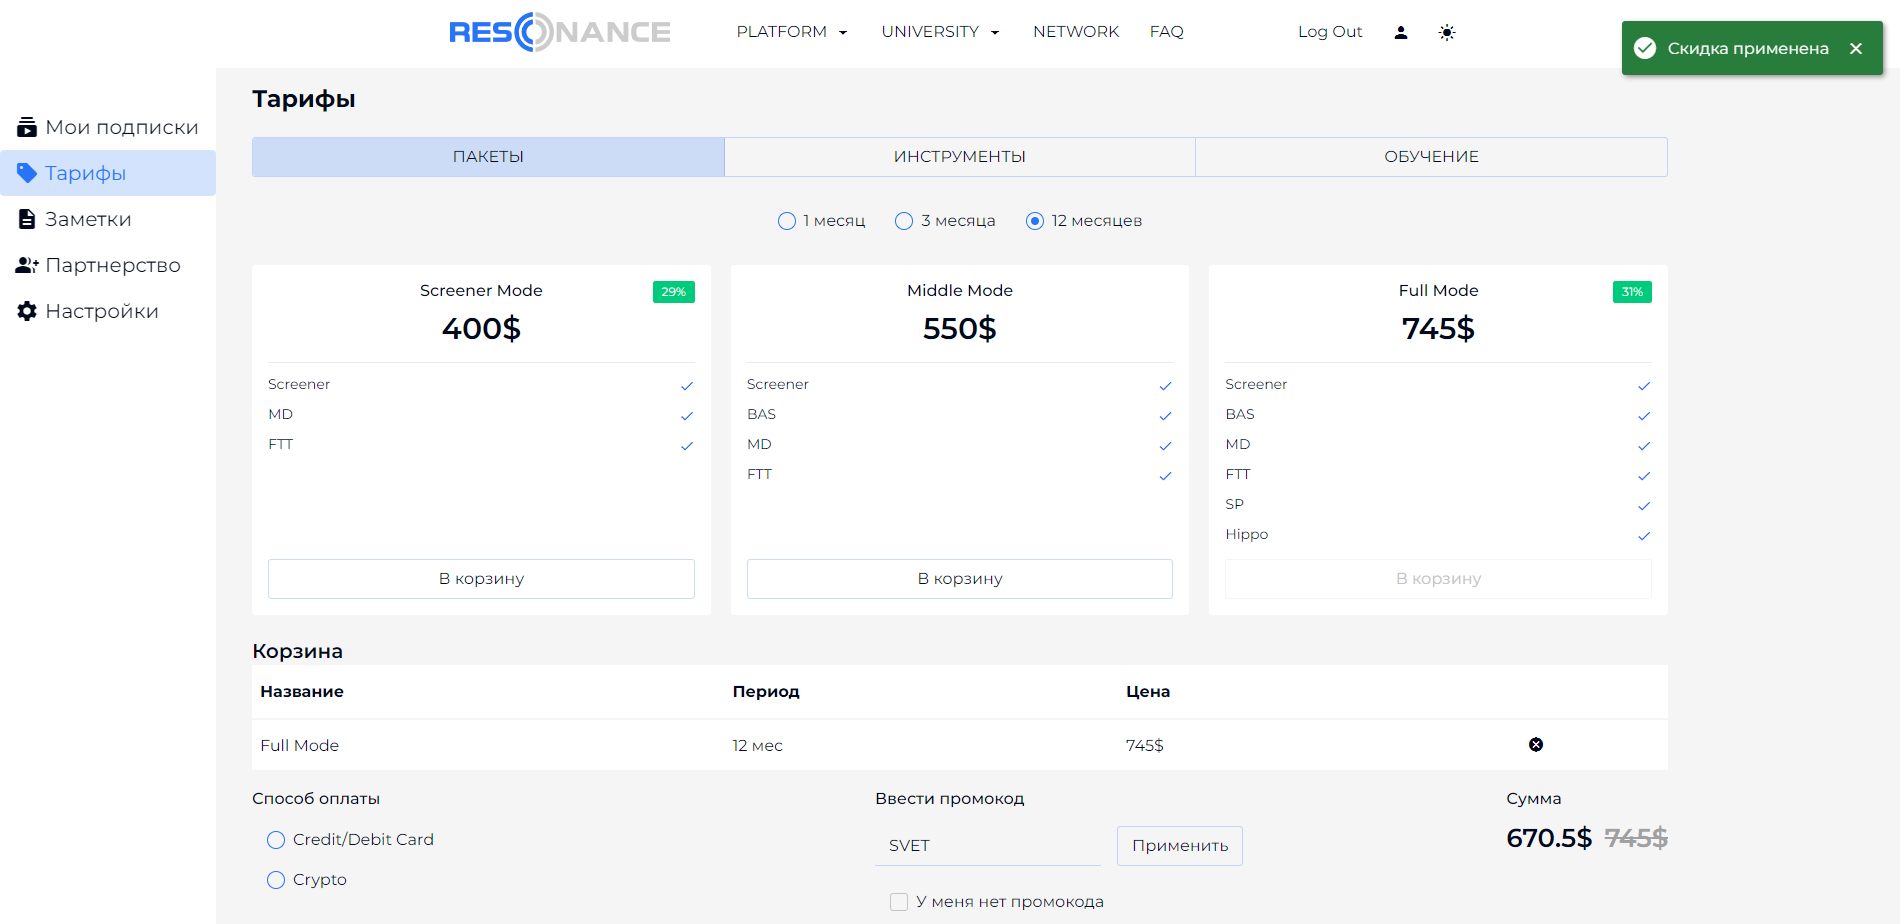Select the 1 месяц billing period
The image size is (1900, 924).
787,221
